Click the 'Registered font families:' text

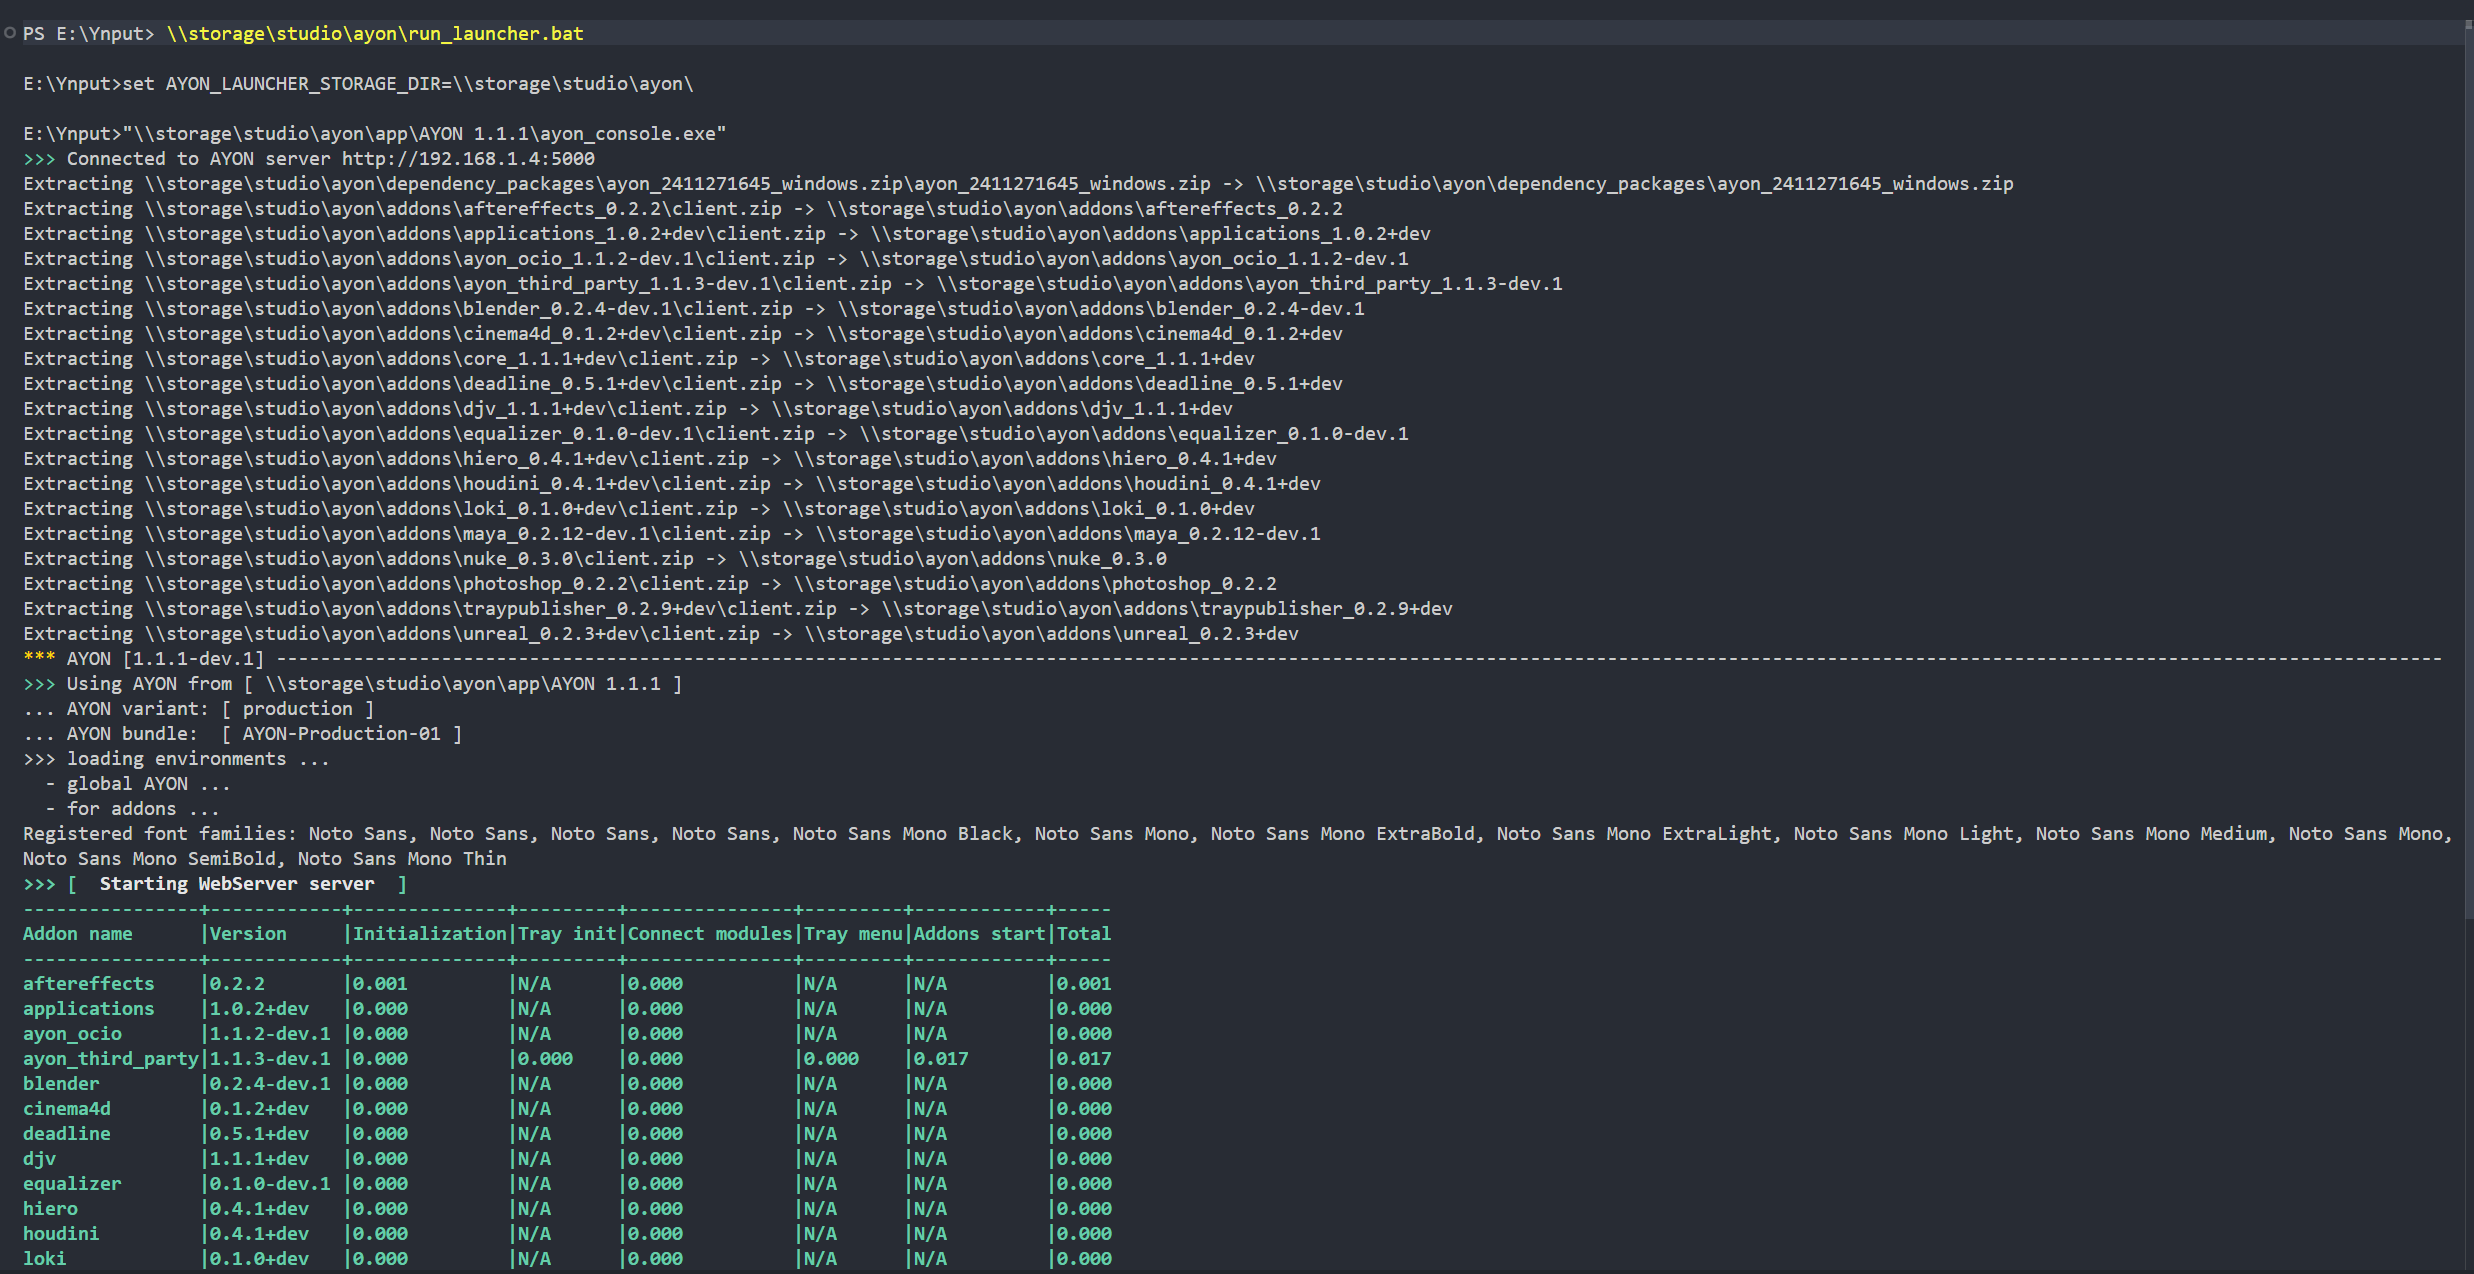[160, 833]
